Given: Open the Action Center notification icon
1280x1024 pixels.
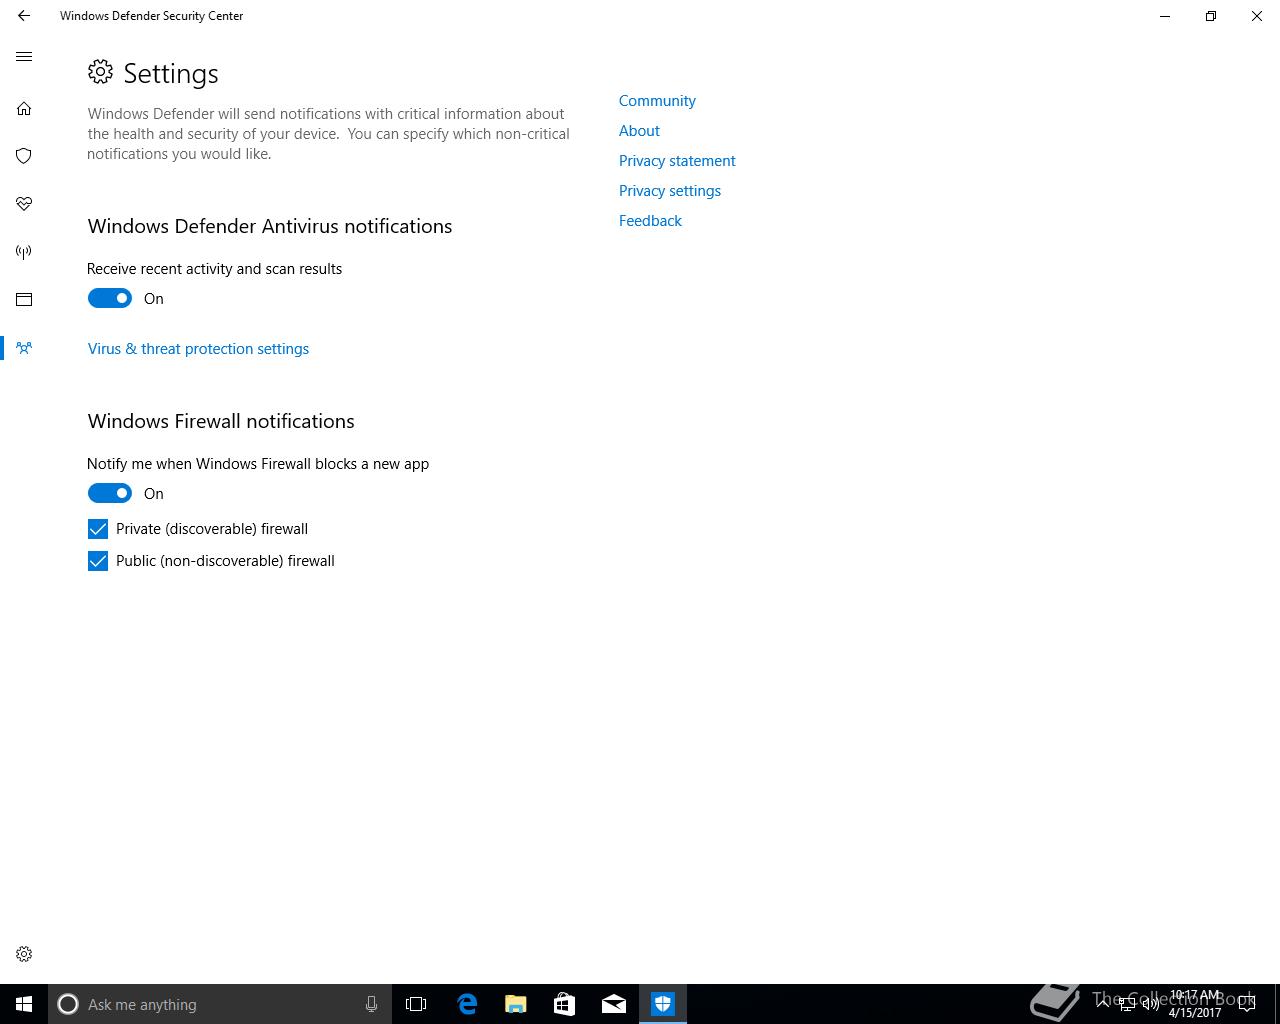Looking at the screenshot, I should (1247, 1004).
